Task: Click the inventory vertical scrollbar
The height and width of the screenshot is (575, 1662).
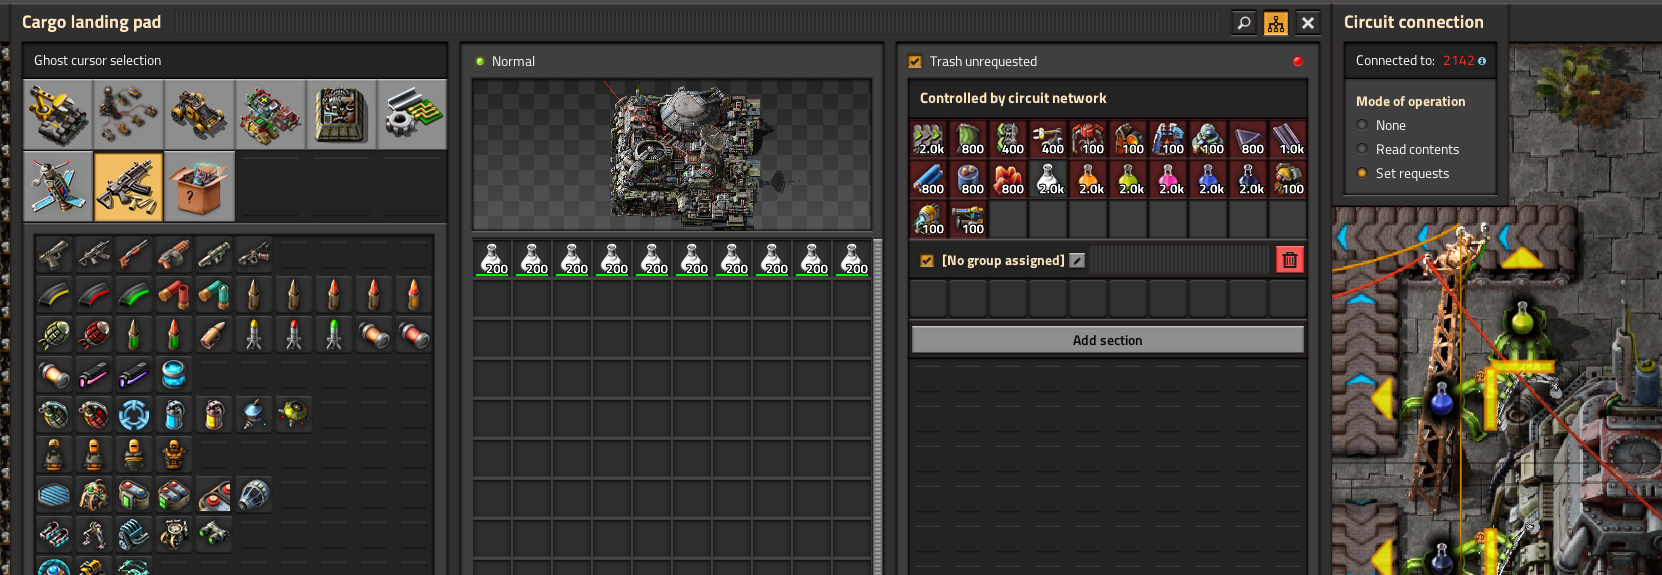Action: coord(878,405)
